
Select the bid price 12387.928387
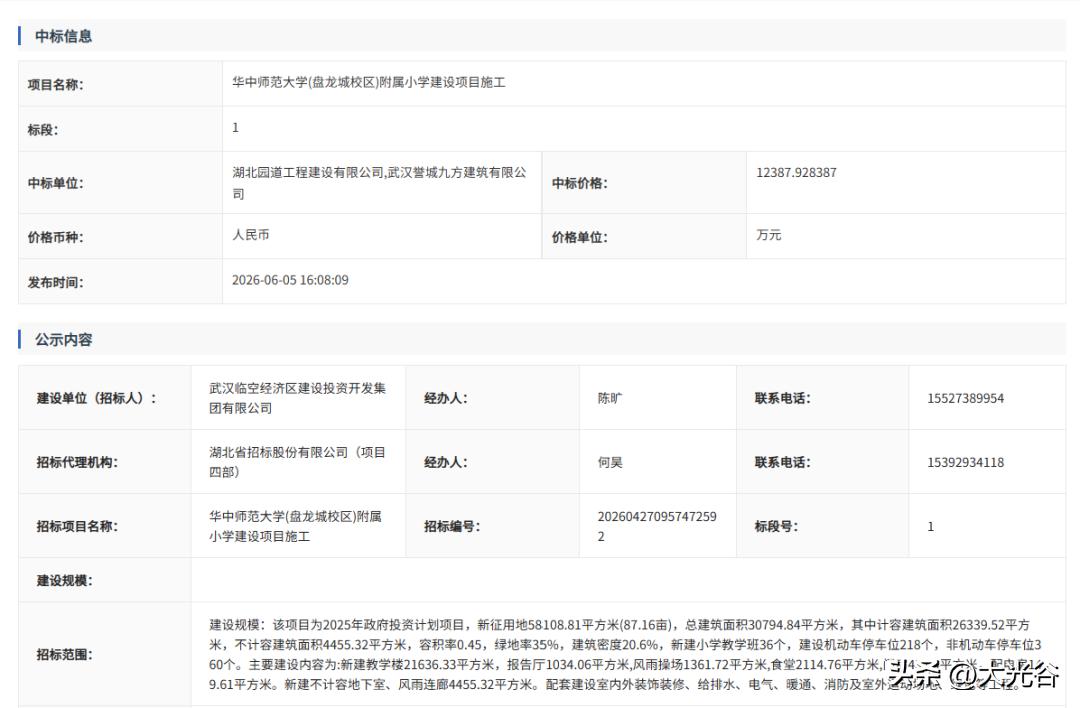pyautogui.click(x=796, y=173)
